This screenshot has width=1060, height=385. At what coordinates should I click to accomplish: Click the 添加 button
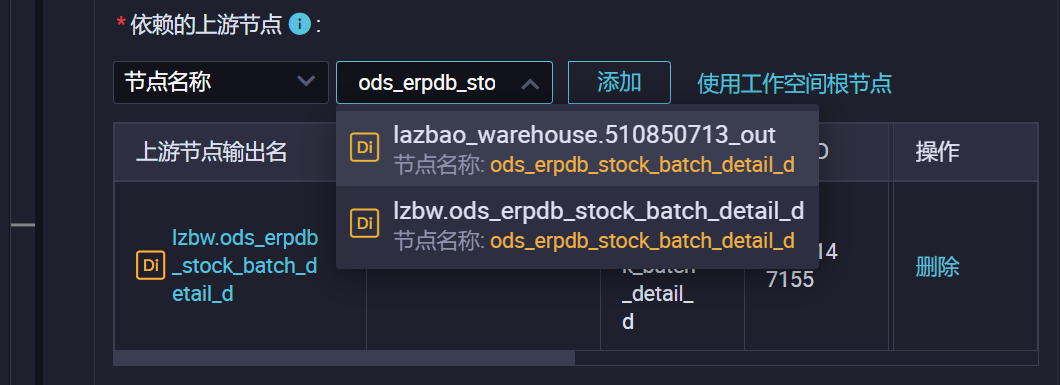click(619, 82)
